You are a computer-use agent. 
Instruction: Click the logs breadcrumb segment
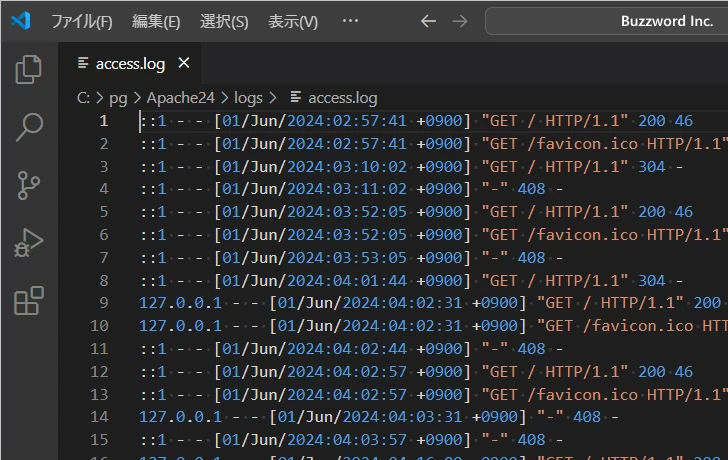(248, 98)
